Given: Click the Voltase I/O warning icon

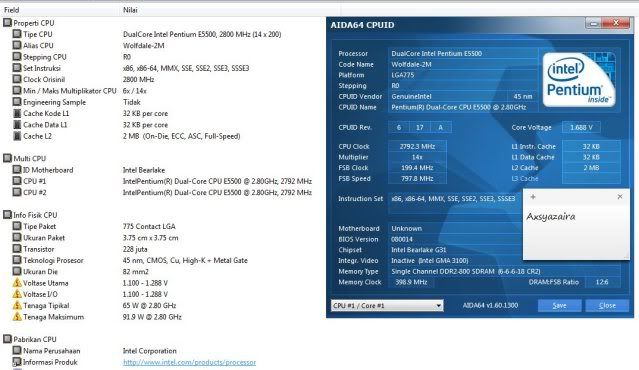Looking at the screenshot, I should click(17, 294).
